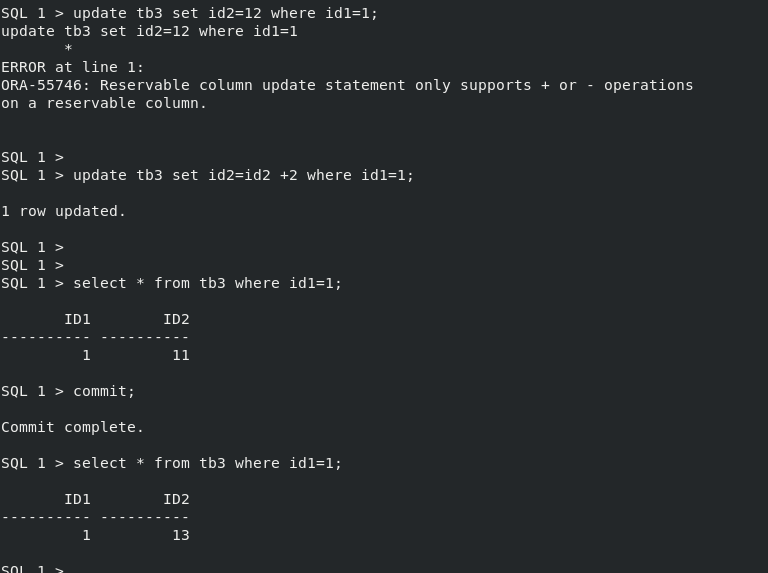Select the ID2 value 11

(180, 355)
